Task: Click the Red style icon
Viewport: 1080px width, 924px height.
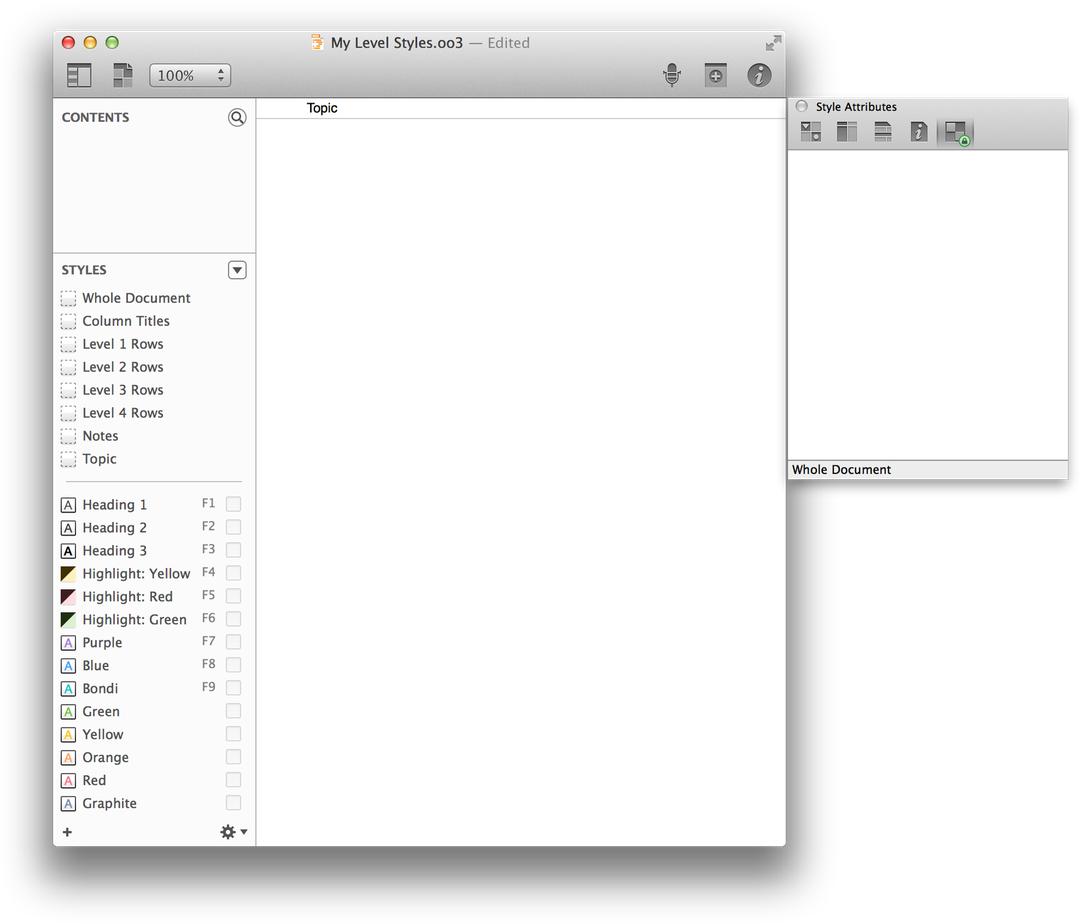Action: pos(68,780)
